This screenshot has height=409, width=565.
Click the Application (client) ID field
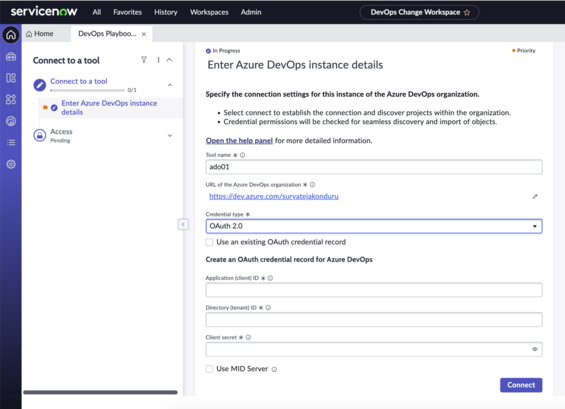[374, 290]
